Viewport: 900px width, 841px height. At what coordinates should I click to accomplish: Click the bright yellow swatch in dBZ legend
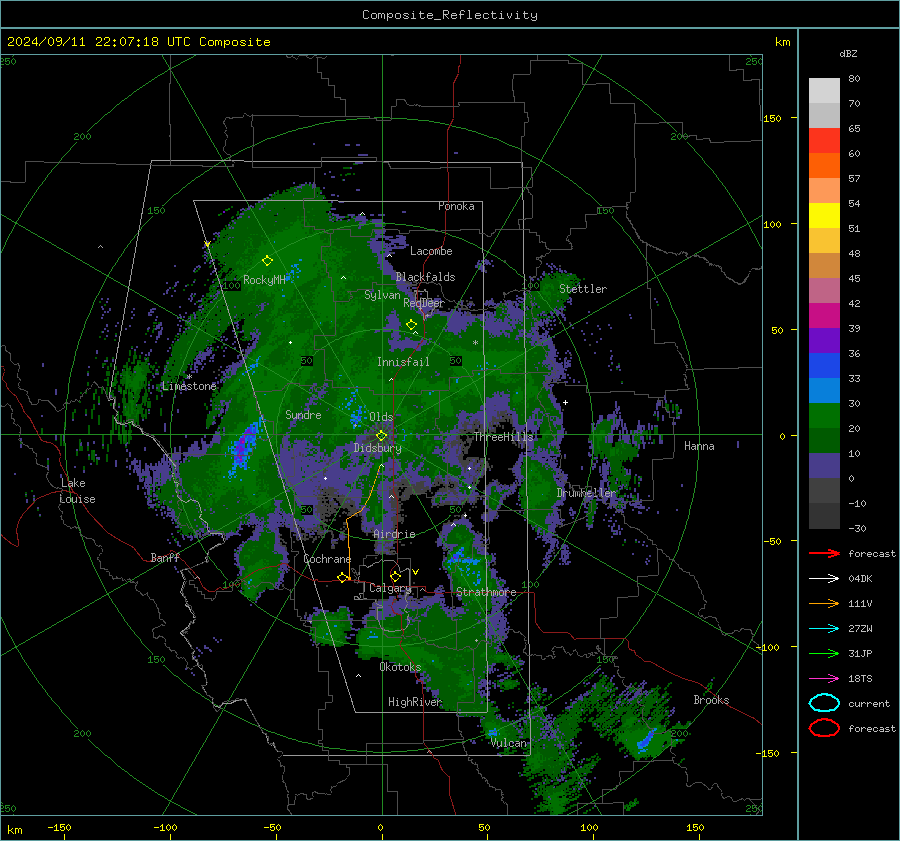824,215
